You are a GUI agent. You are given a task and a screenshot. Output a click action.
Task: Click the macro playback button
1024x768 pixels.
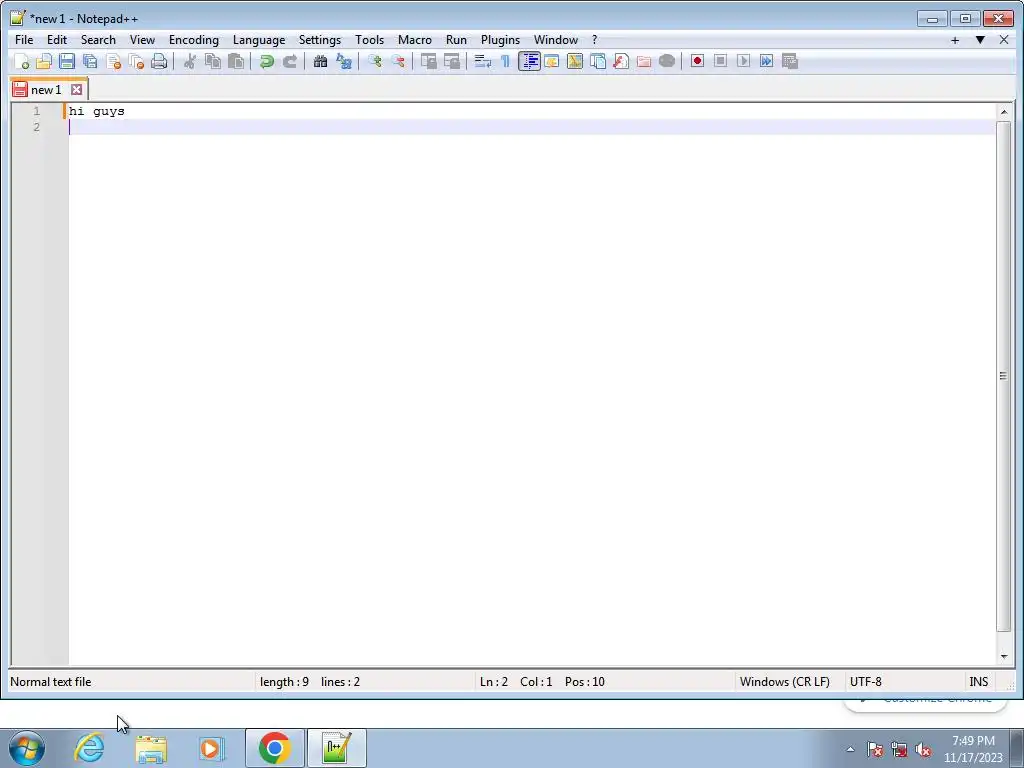[743, 61]
